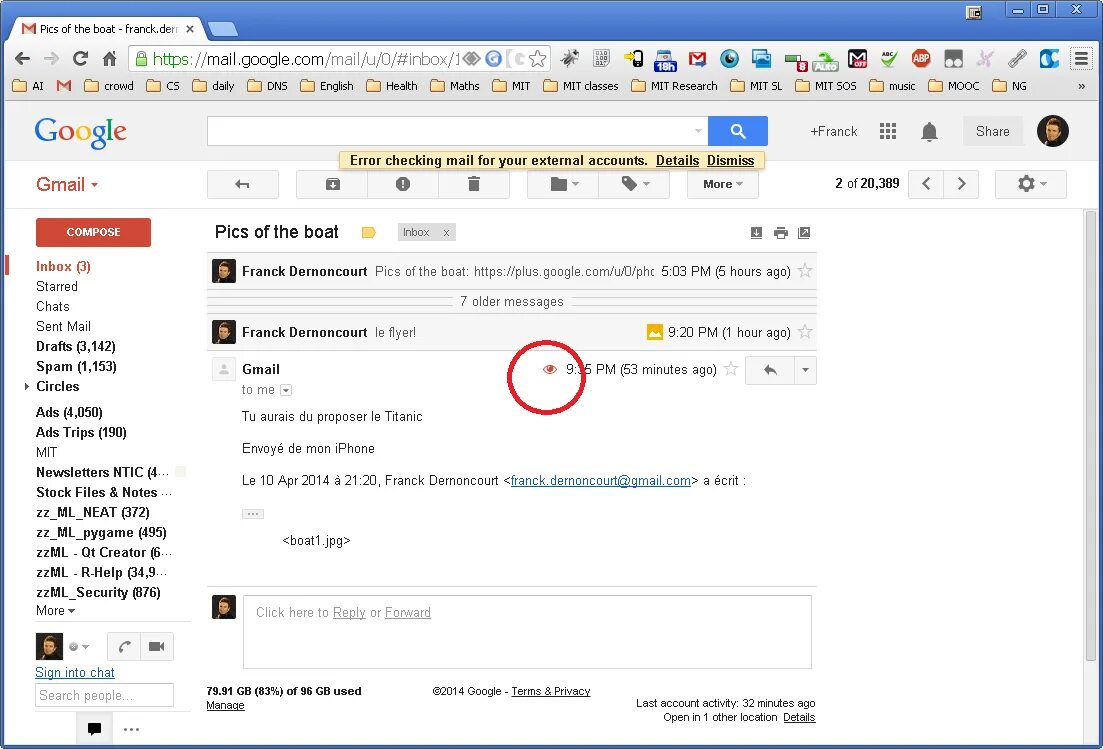Dismiss the external accounts error banner
This screenshot has height=749, width=1103.
point(730,160)
